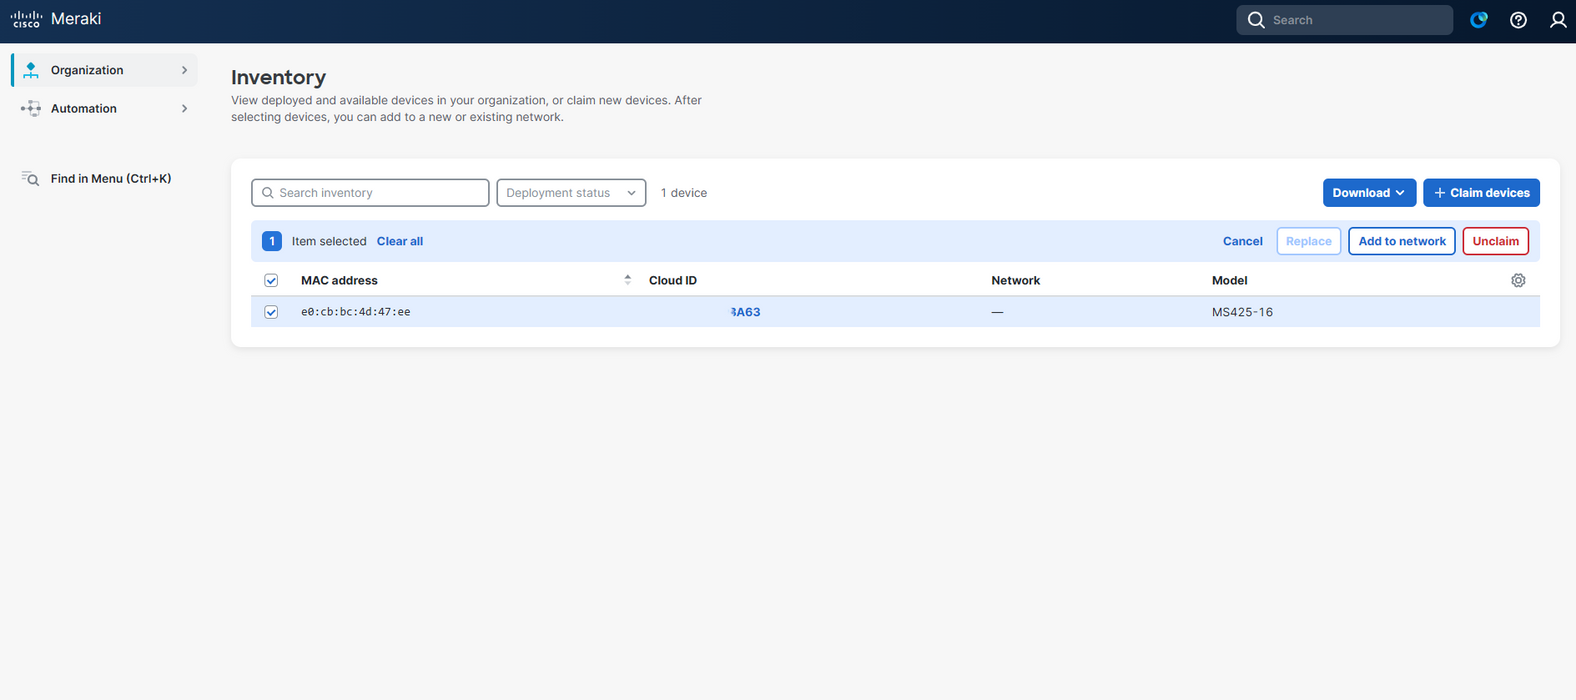Sort by MAC address arrow icon
This screenshot has height=700, width=1576.
[x=627, y=280]
